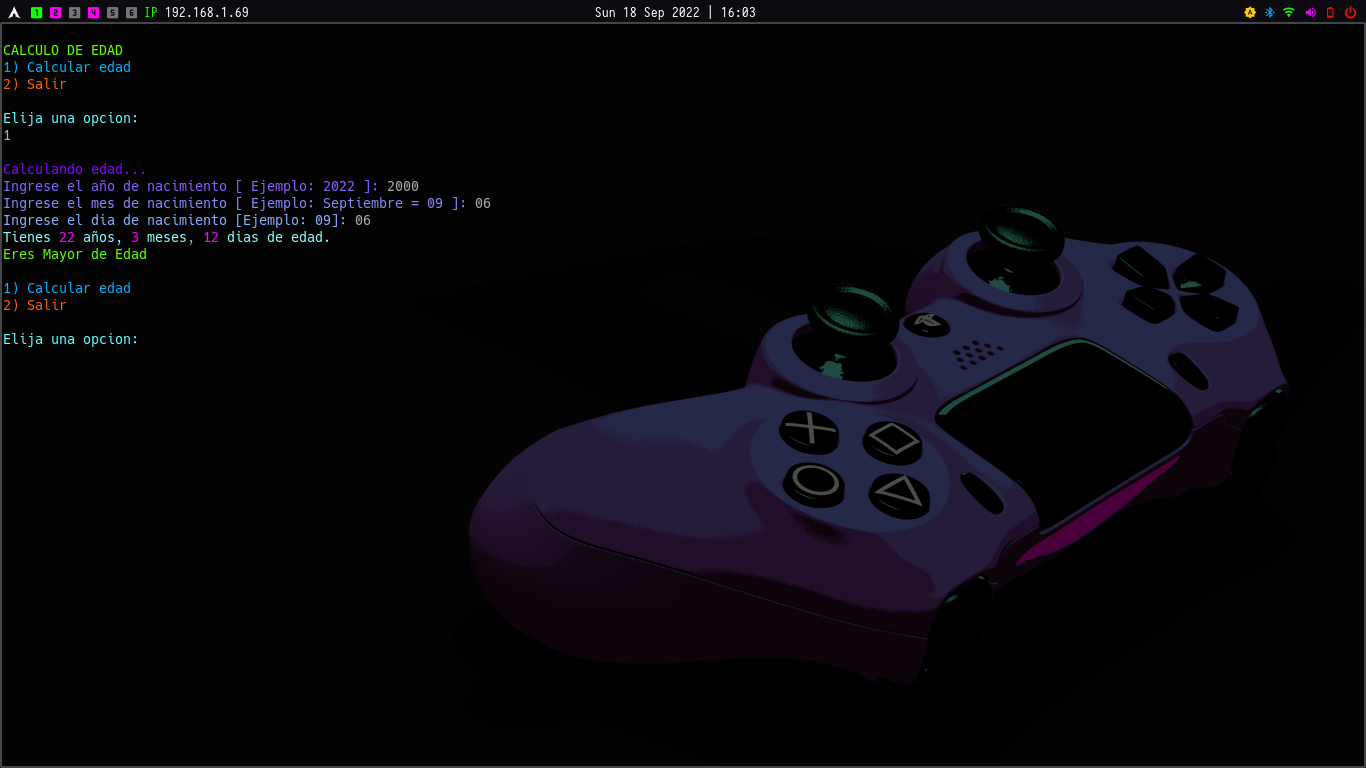Click the first '1) Calcular edad' line
The height and width of the screenshot is (768, 1366).
tap(67, 67)
